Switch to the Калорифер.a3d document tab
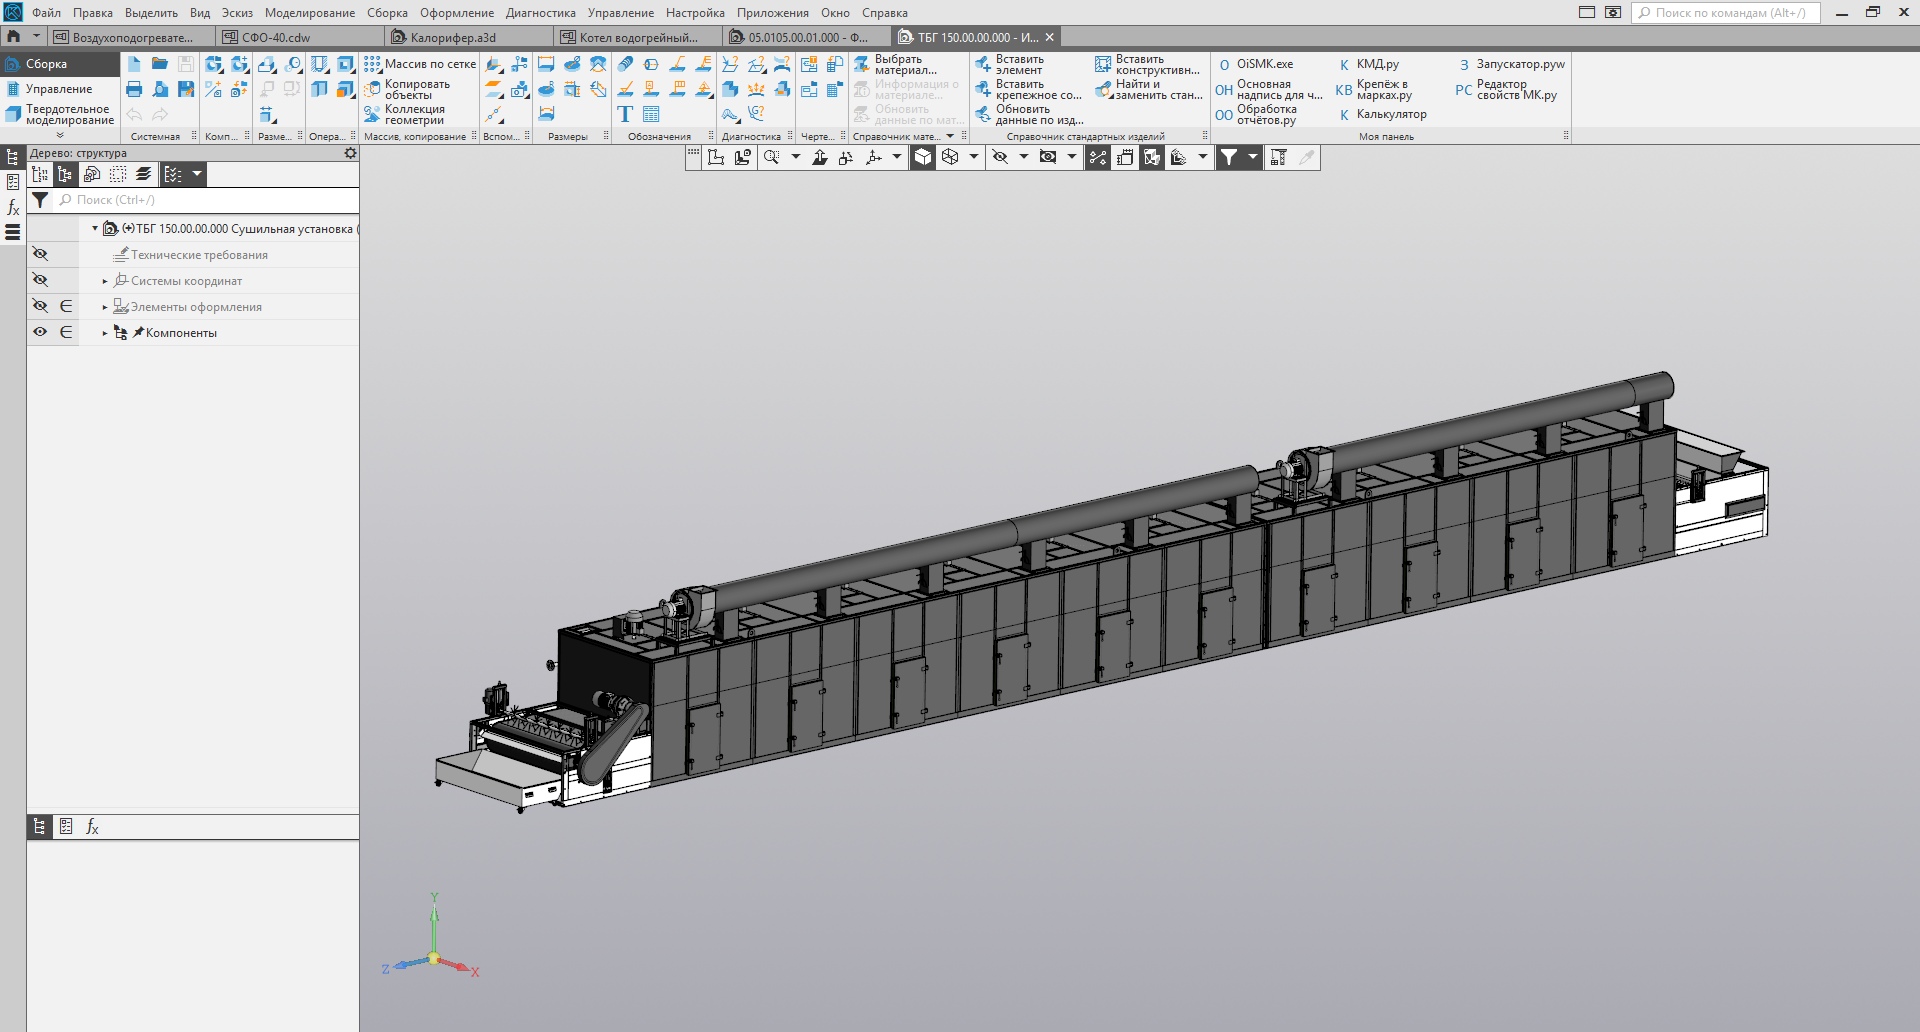Viewport: 1920px width, 1032px height. 452,38
